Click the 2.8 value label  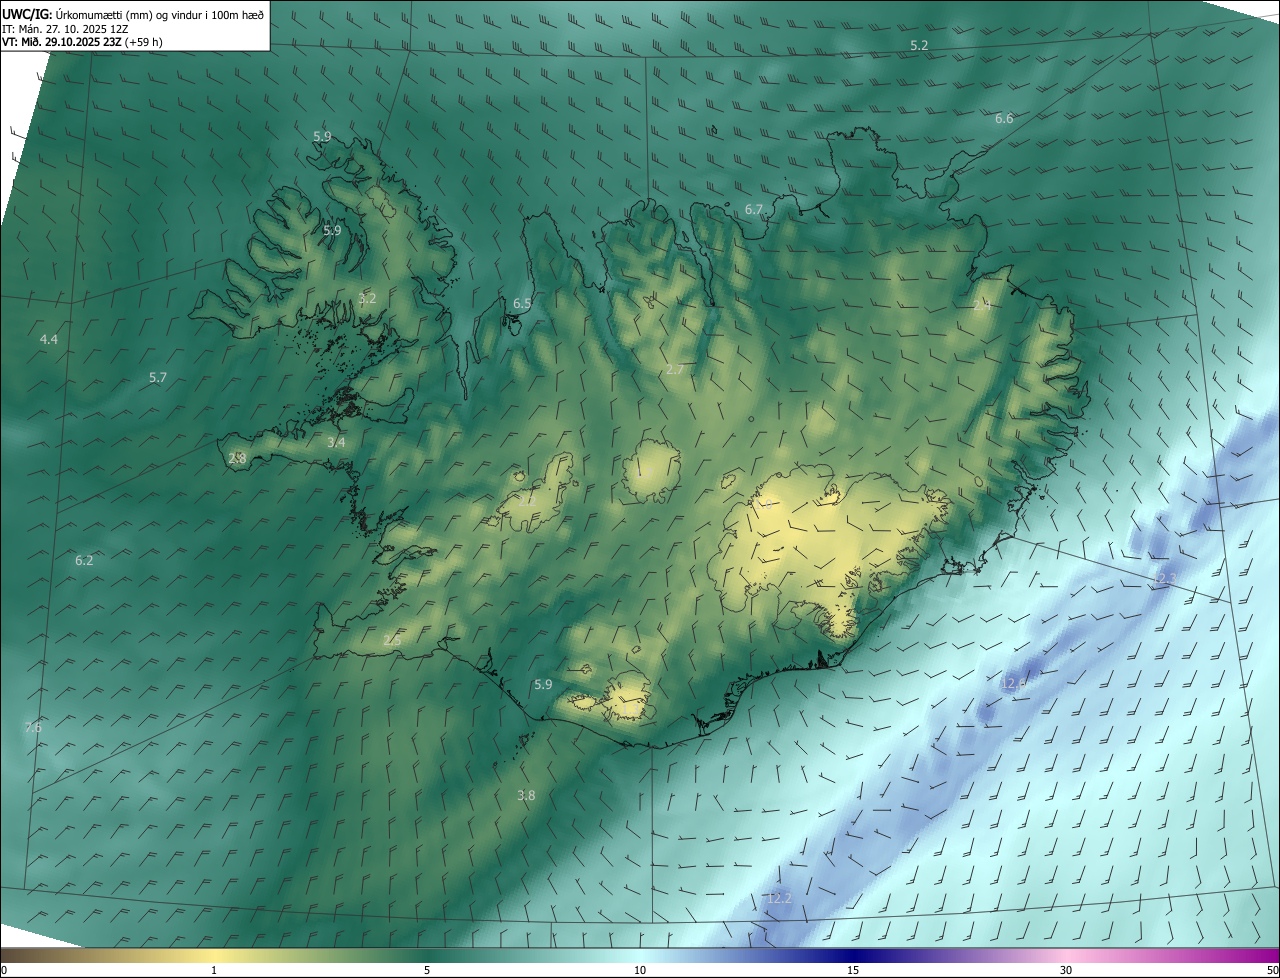[237, 458]
